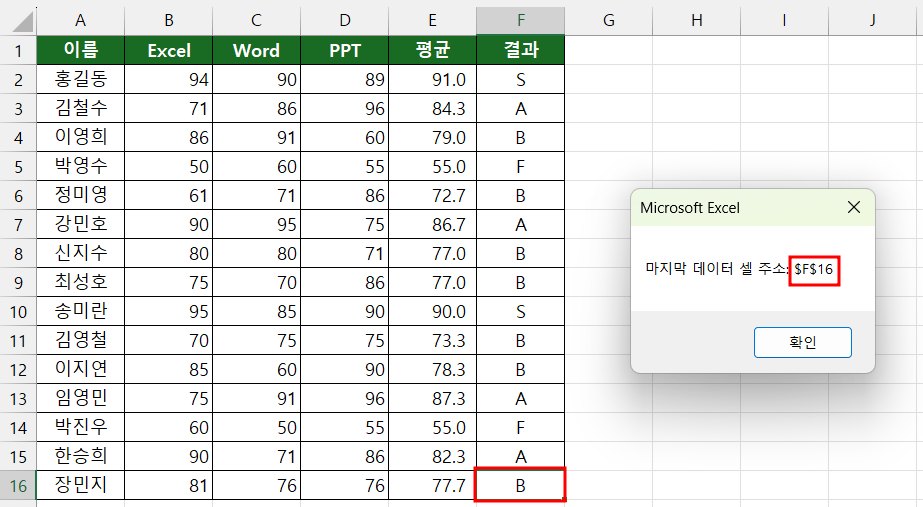
Task: Select column A header
Action: (81, 21)
